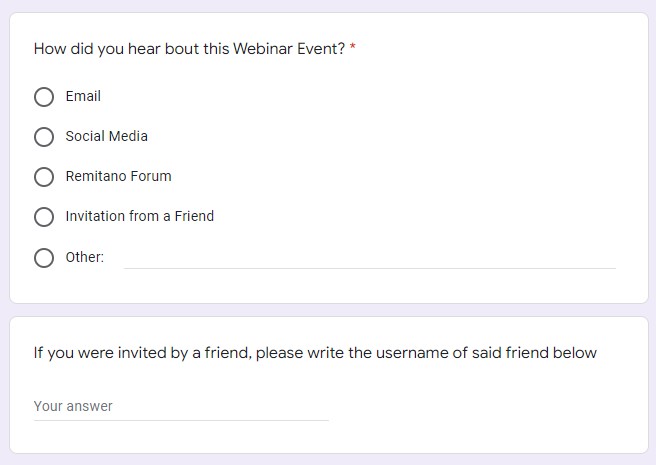656x465 pixels.
Task: Click the Remitano Forum label text
Action: click(118, 176)
